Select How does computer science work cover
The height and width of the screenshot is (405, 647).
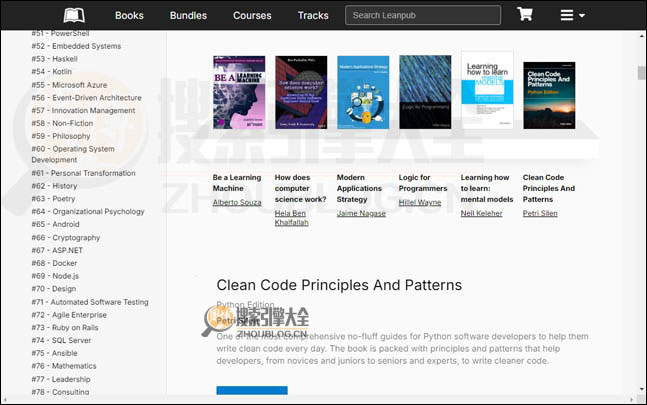coord(301,92)
